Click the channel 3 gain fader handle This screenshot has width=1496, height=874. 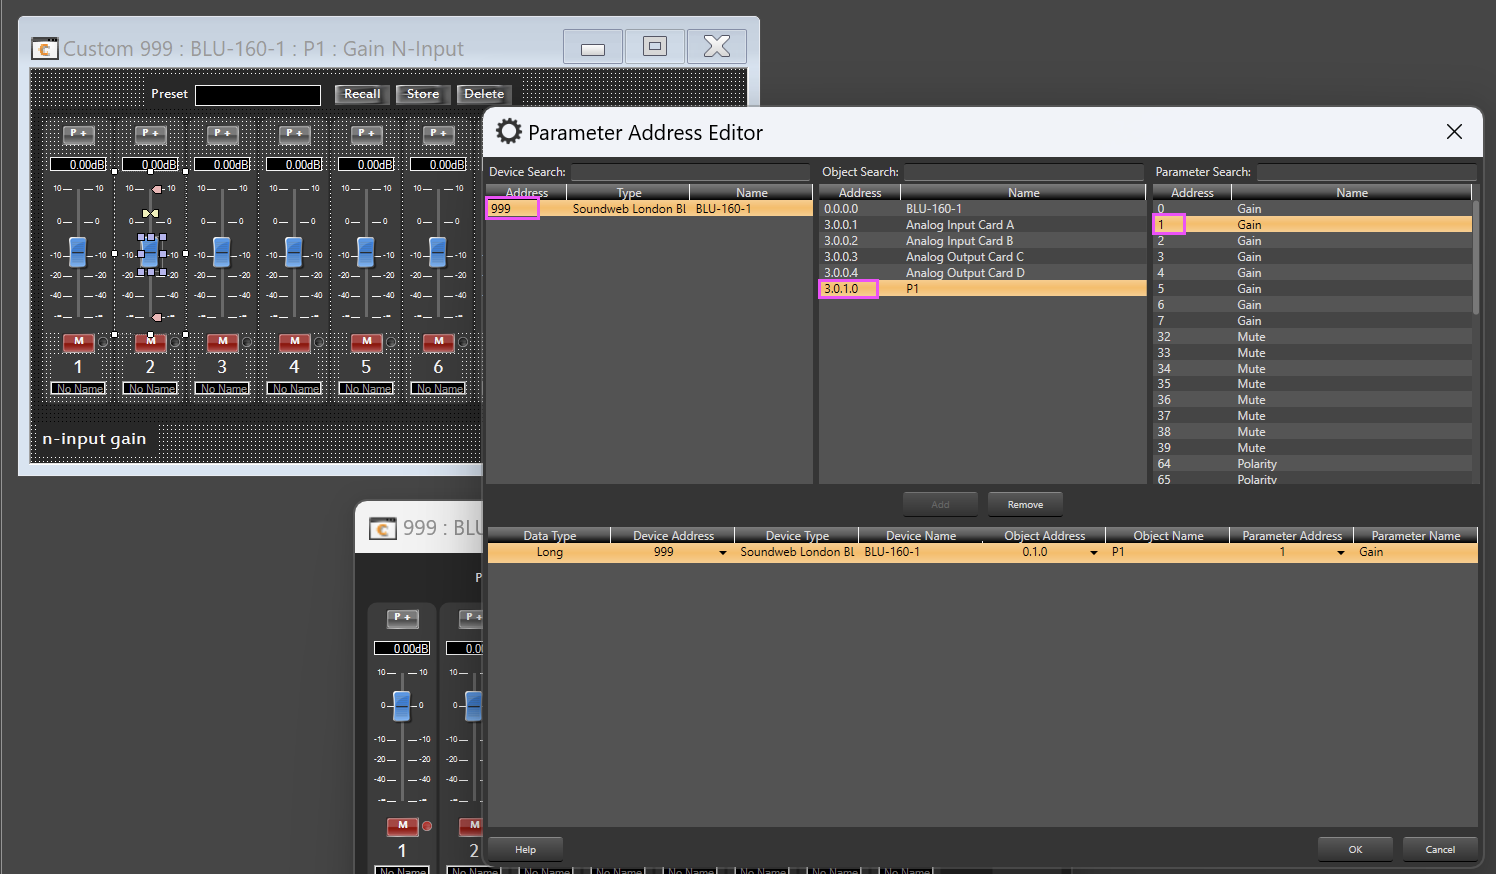tap(222, 251)
